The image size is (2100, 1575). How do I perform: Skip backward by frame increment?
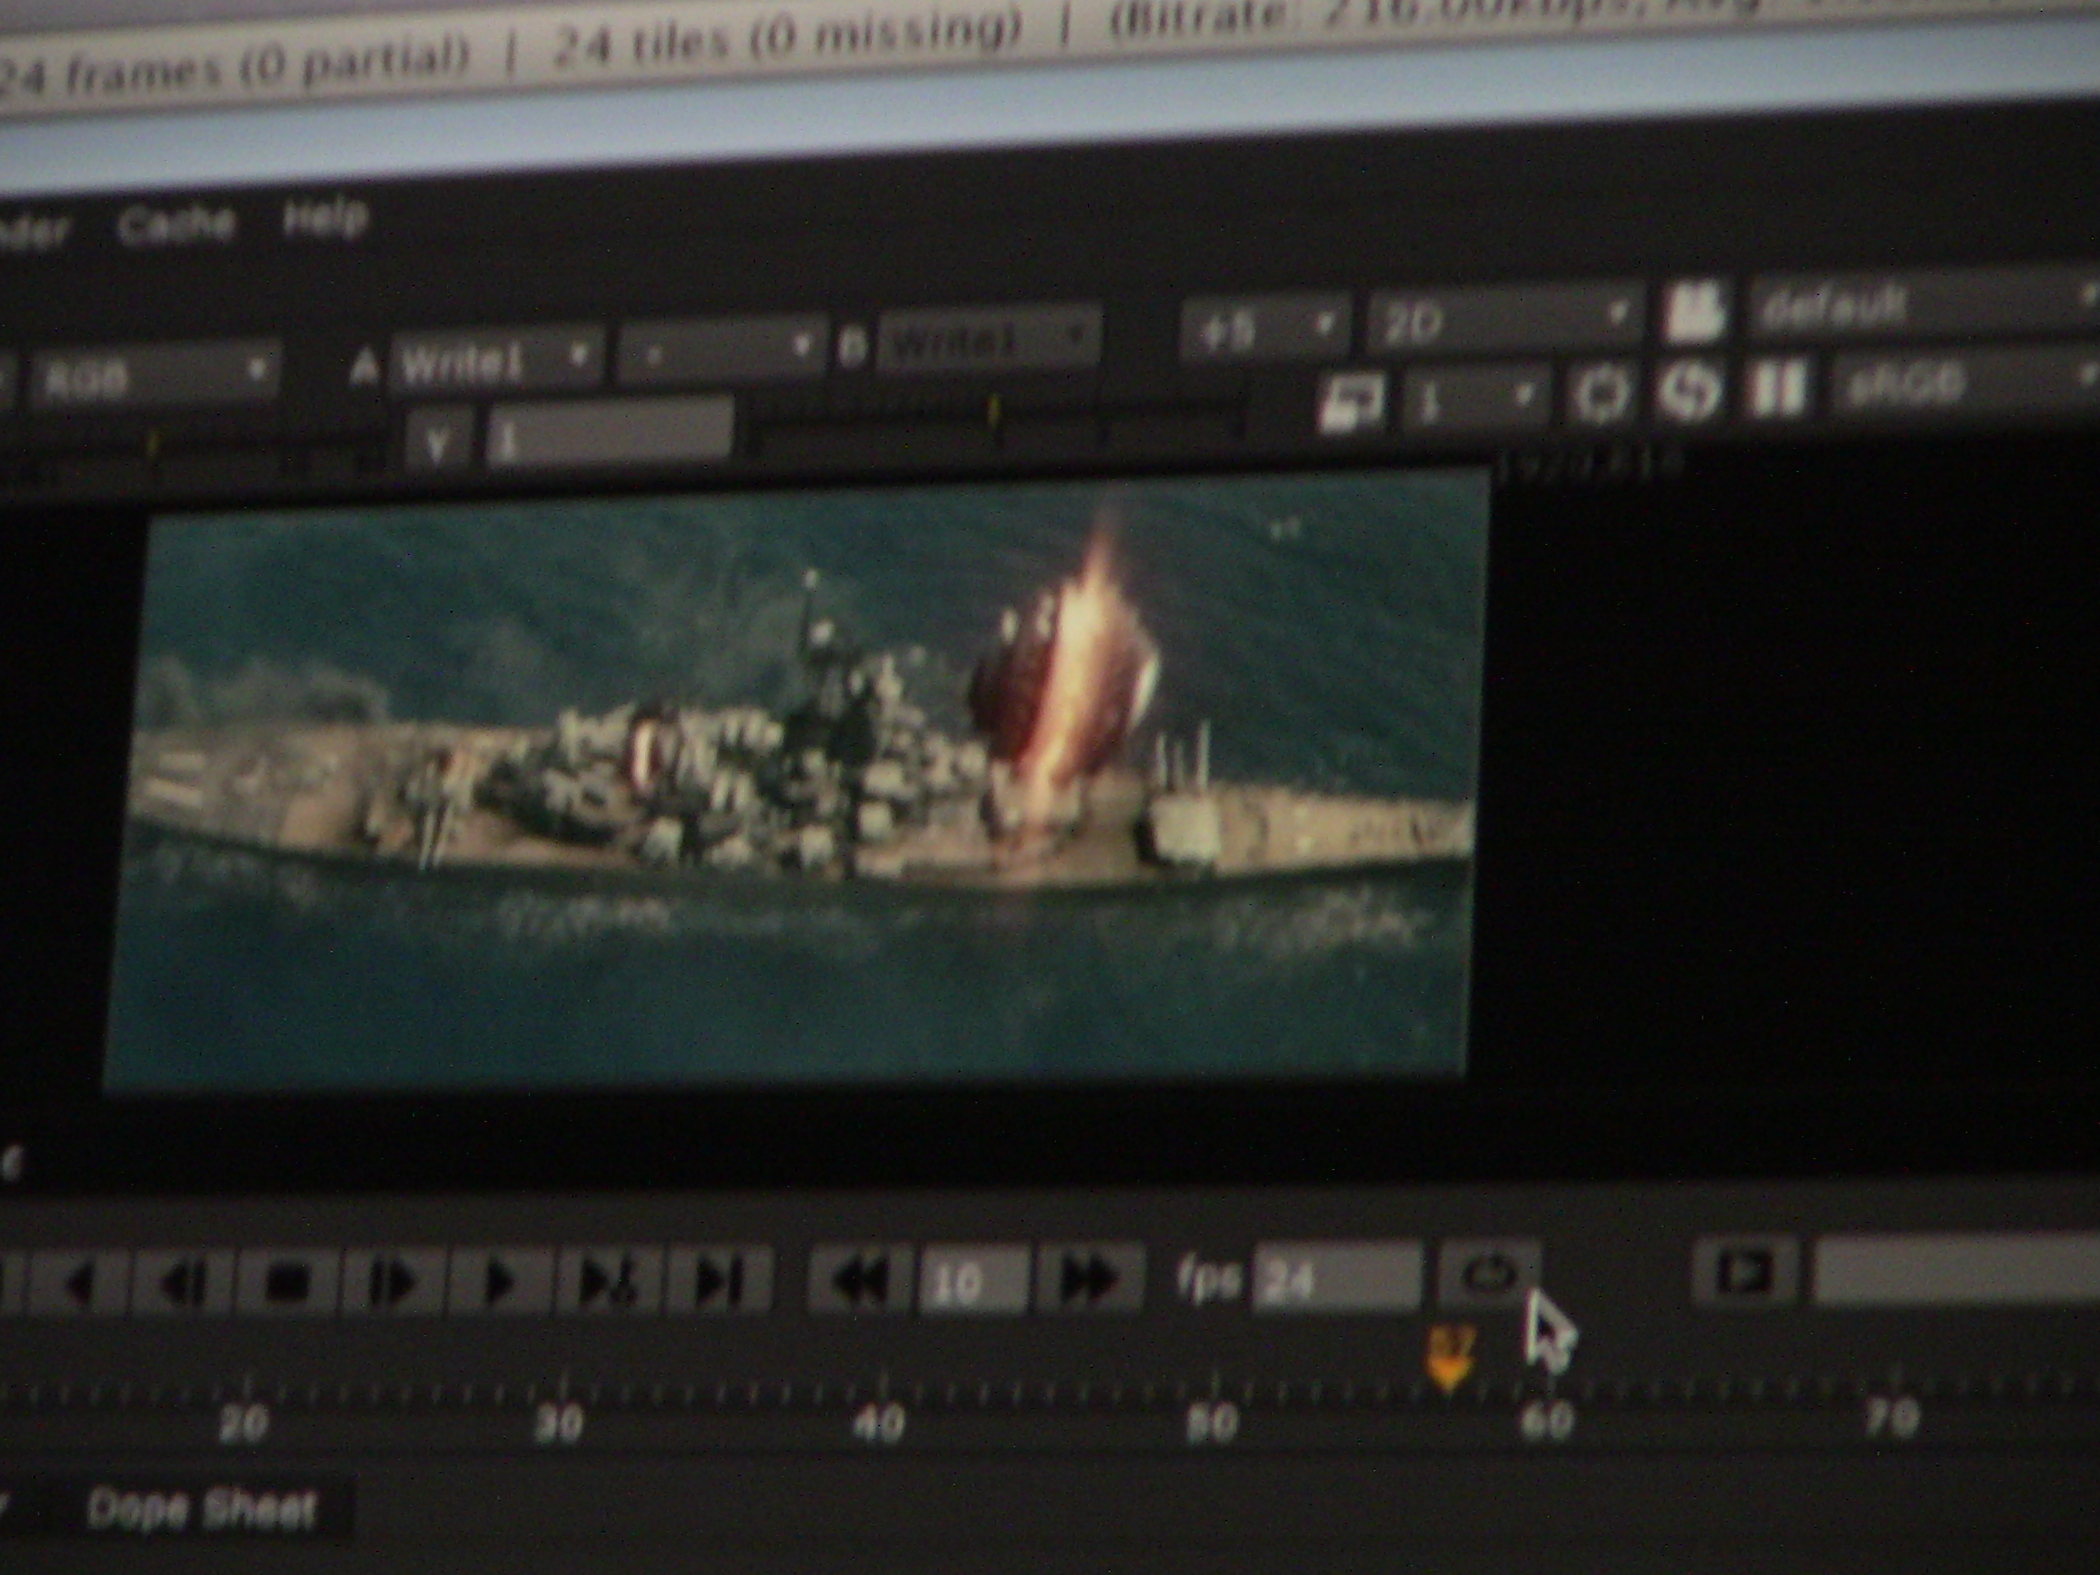click(x=861, y=1279)
